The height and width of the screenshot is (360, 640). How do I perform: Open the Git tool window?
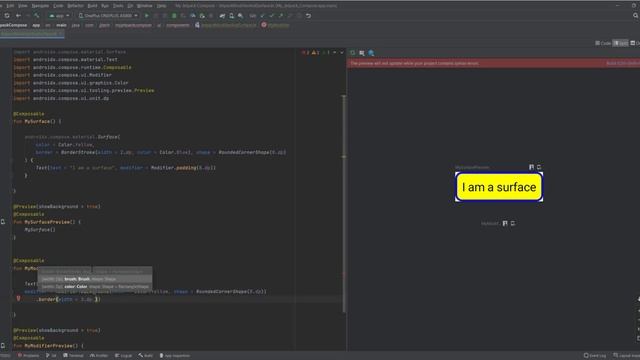click(x=51, y=356)
